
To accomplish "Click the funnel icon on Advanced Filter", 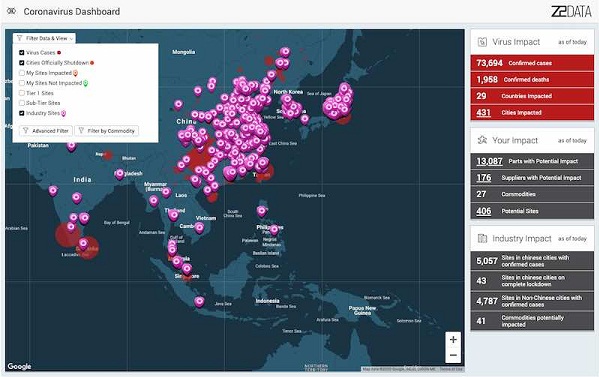I will pyautogui.click(x=26, y=131).
